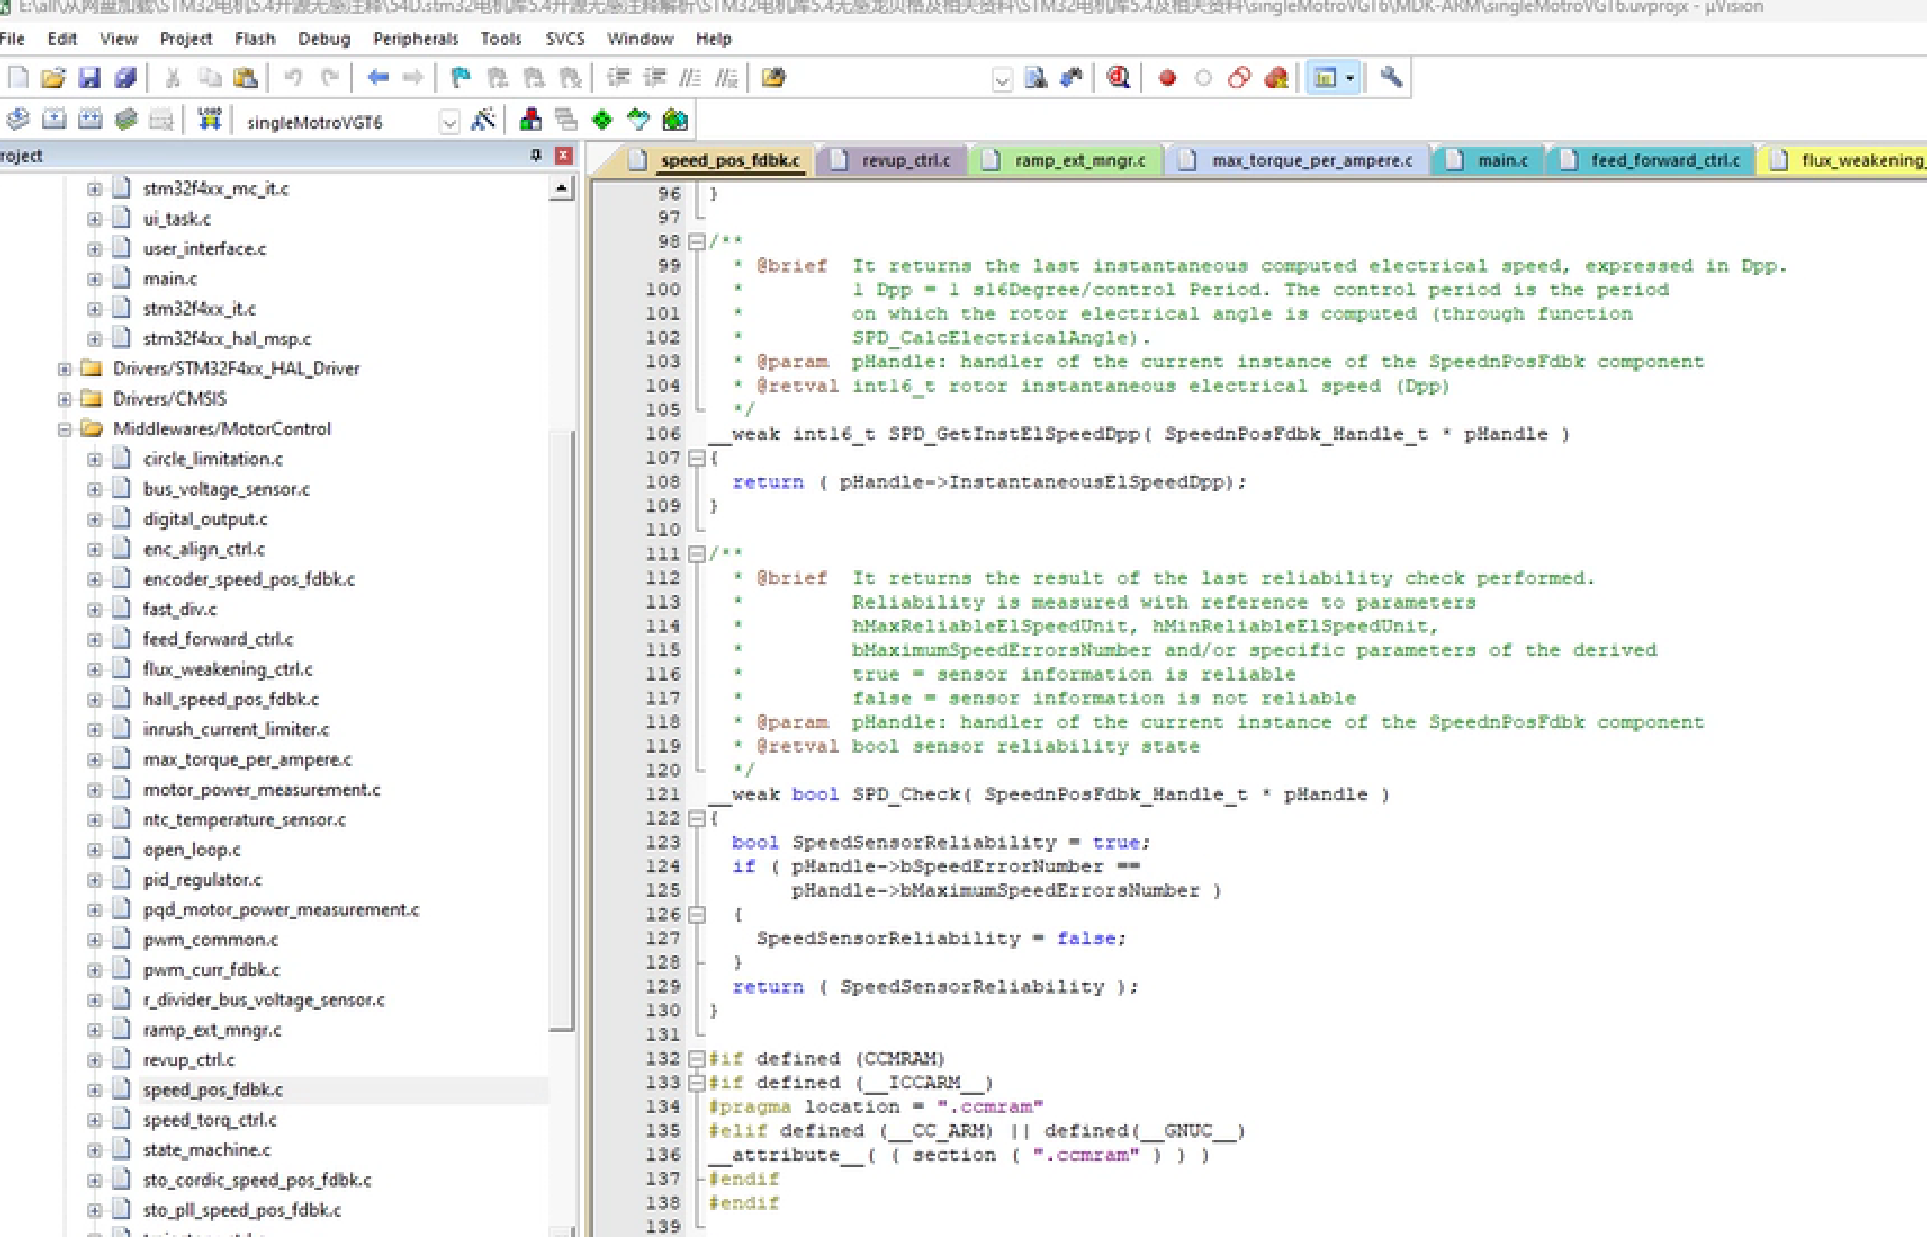This screenshot has height=1237, width=1927.
Task: Click the Download to flash icon
Action: 209,120
